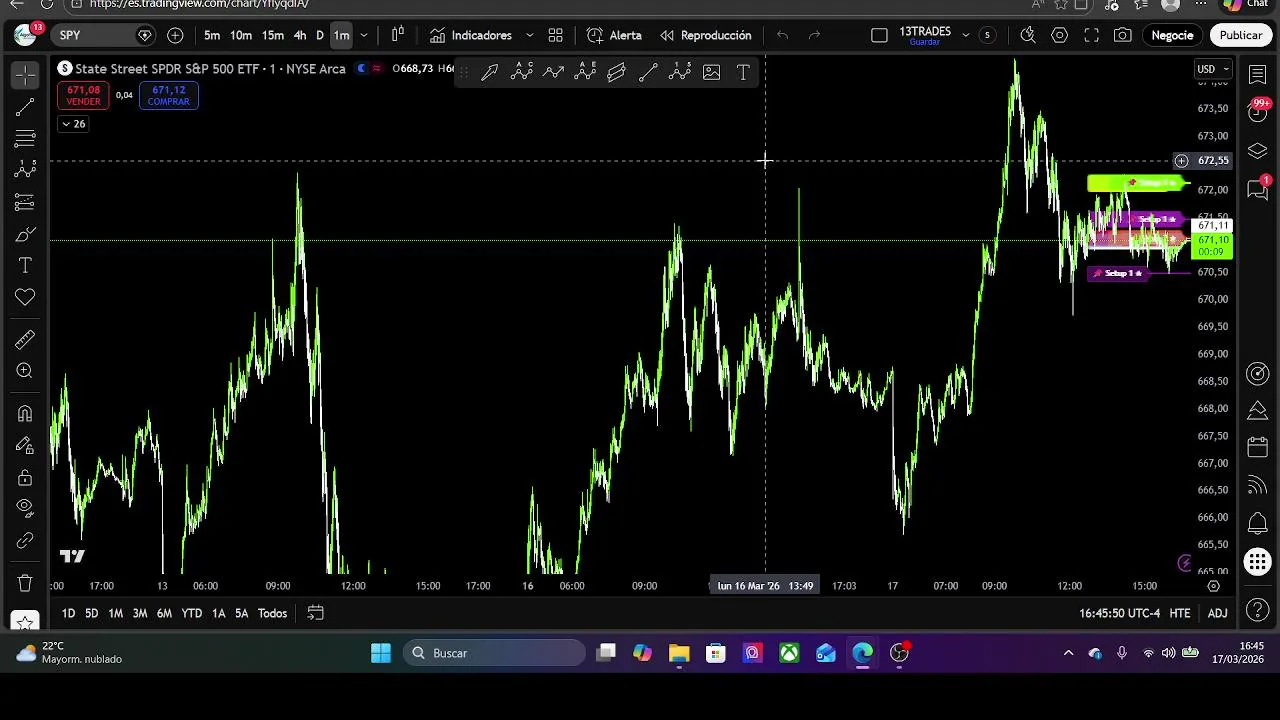The height and width of the screenshot is (720, 1280).
Task: Switch to the 5m timeframe
Action: click(212, 35)
